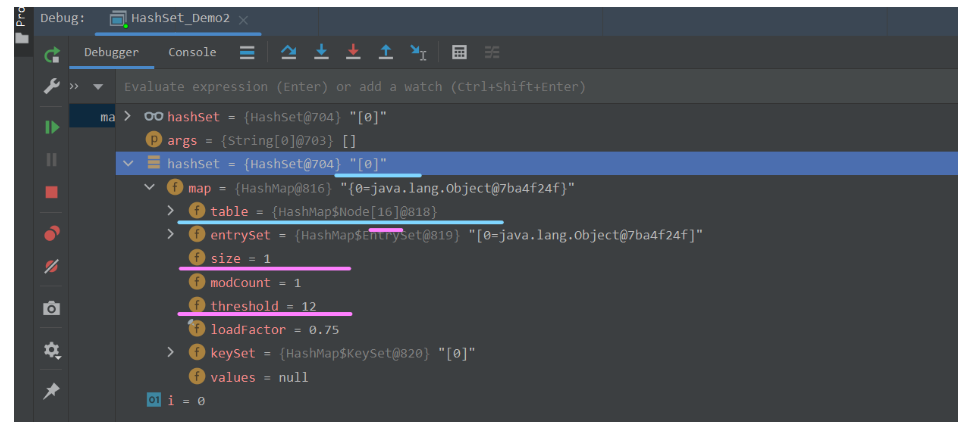Click the HashMap$EntrySet@819 value text

[379, 235]
